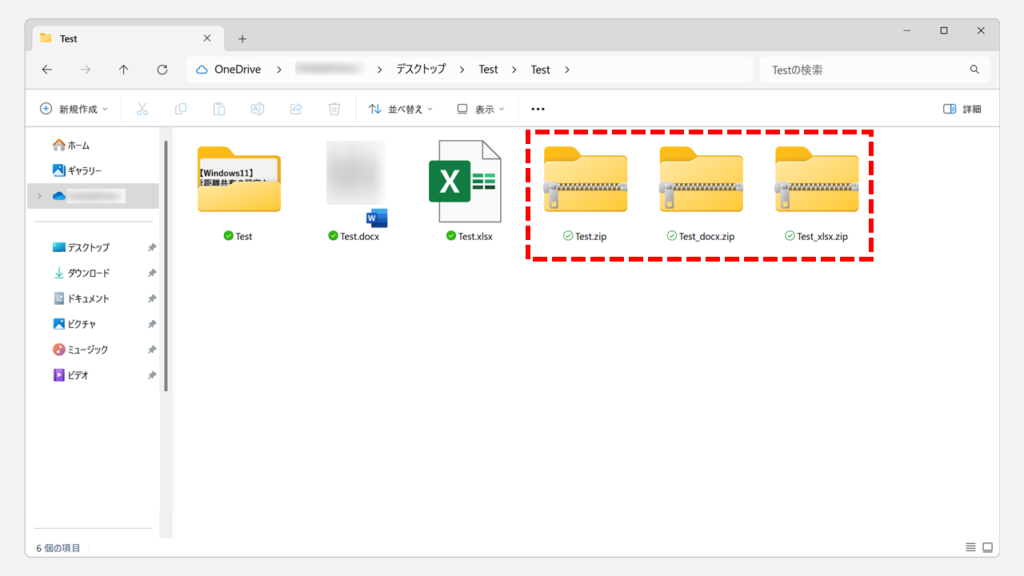Refresh the current folder view
Image resolution: width=1024 pixels, height=576 pixels.
coord(162,69)
